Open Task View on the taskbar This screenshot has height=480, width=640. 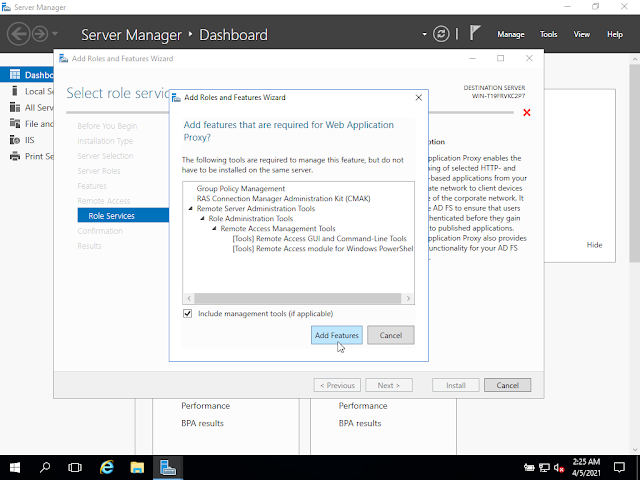click(75, 467)
